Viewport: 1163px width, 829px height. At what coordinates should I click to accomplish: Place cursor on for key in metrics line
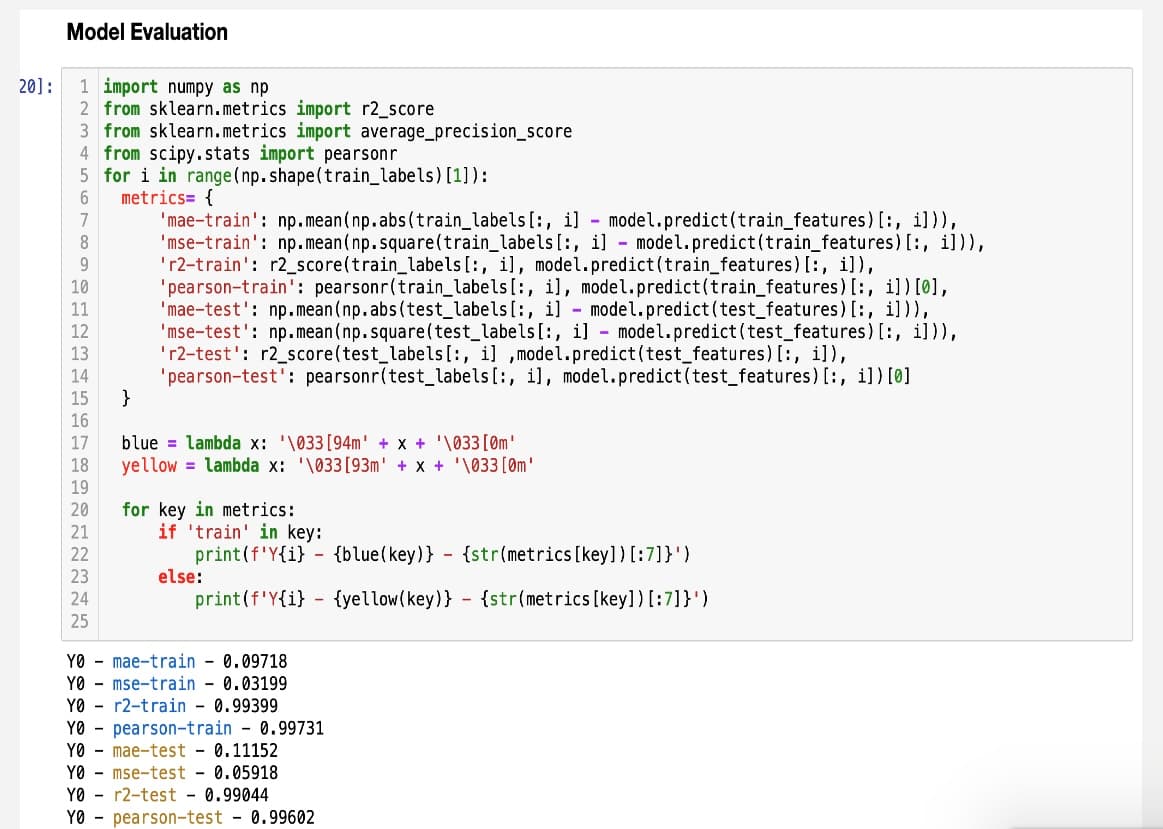pos(208,509)
